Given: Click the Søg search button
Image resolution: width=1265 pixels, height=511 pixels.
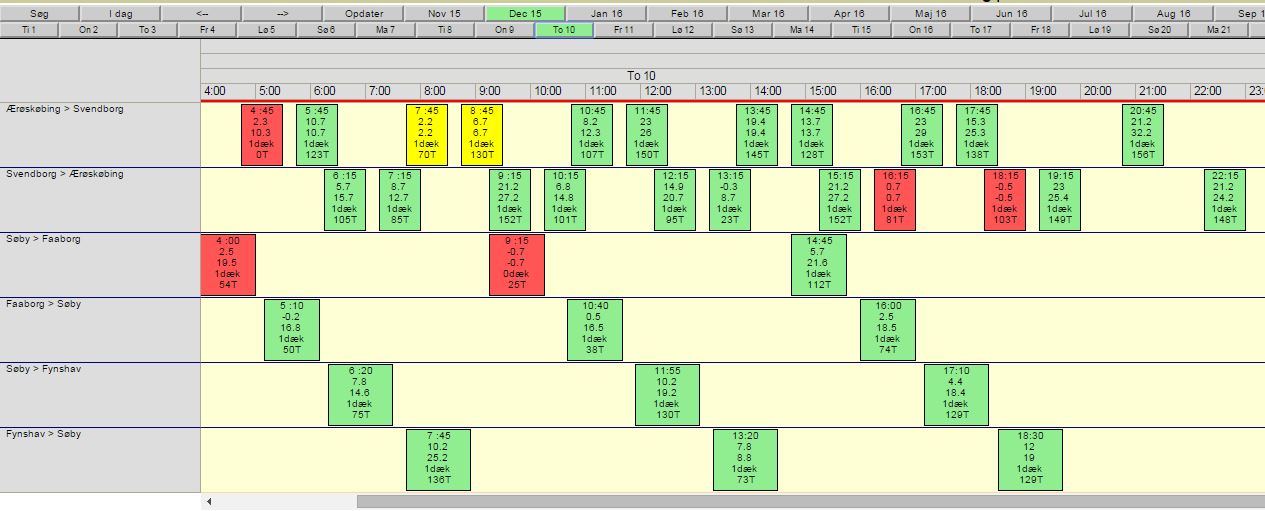Looking at the screenshot, I should (x=40, y=13).
